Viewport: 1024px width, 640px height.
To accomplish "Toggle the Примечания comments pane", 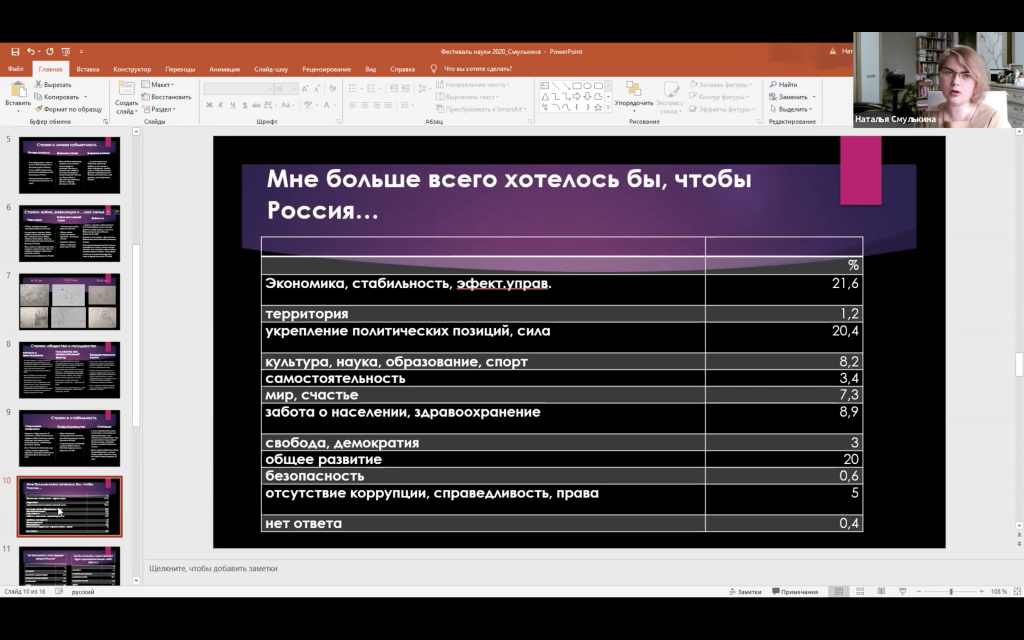I will tap(796, 592).
